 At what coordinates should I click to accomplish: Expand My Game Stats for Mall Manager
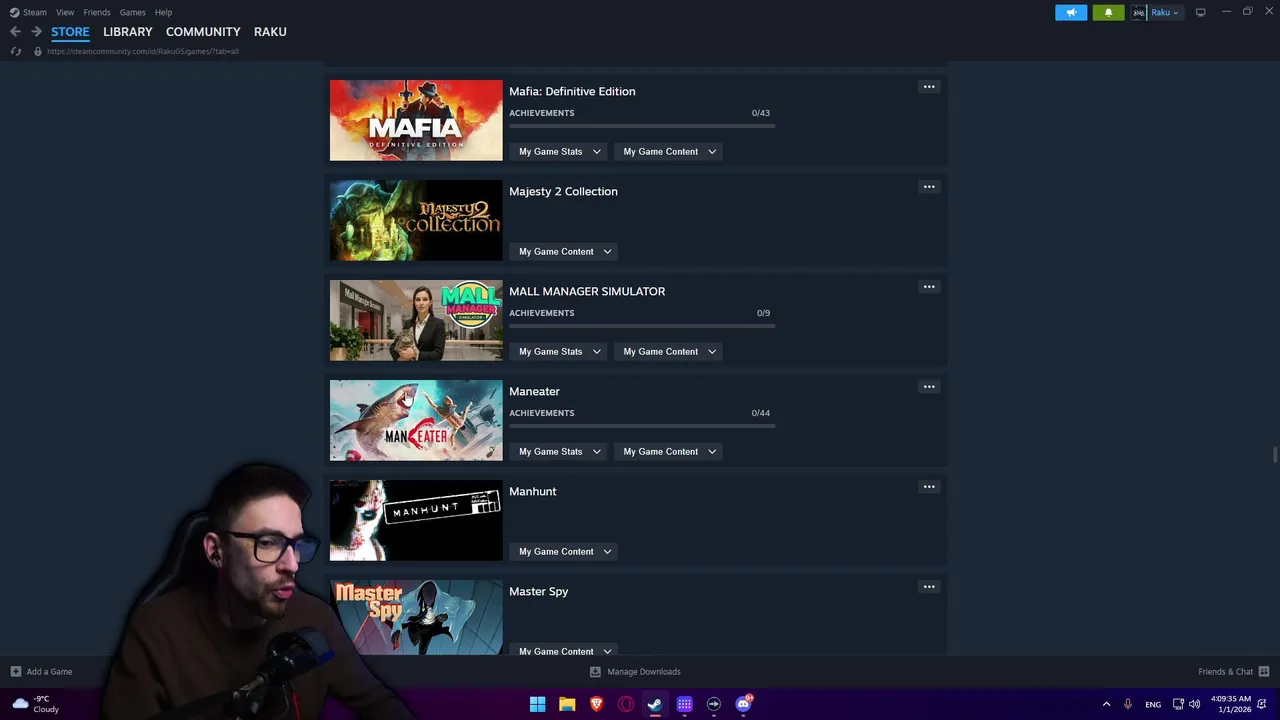tap(559, 352)
